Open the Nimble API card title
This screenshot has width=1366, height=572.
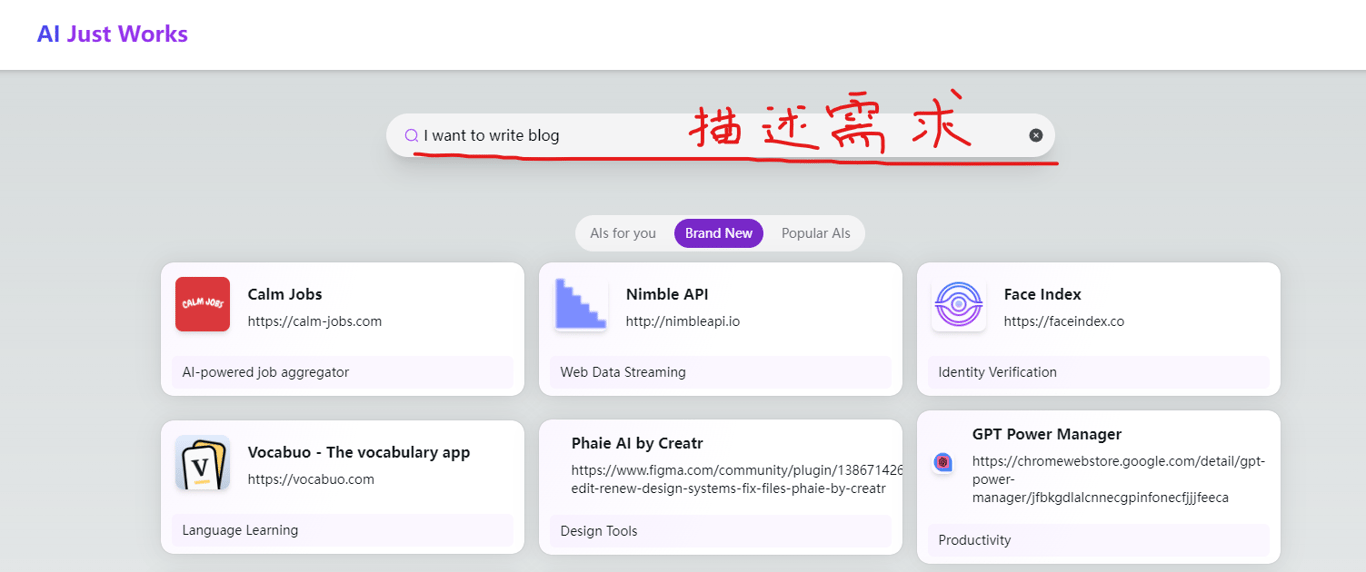click(x=667, y=294)
